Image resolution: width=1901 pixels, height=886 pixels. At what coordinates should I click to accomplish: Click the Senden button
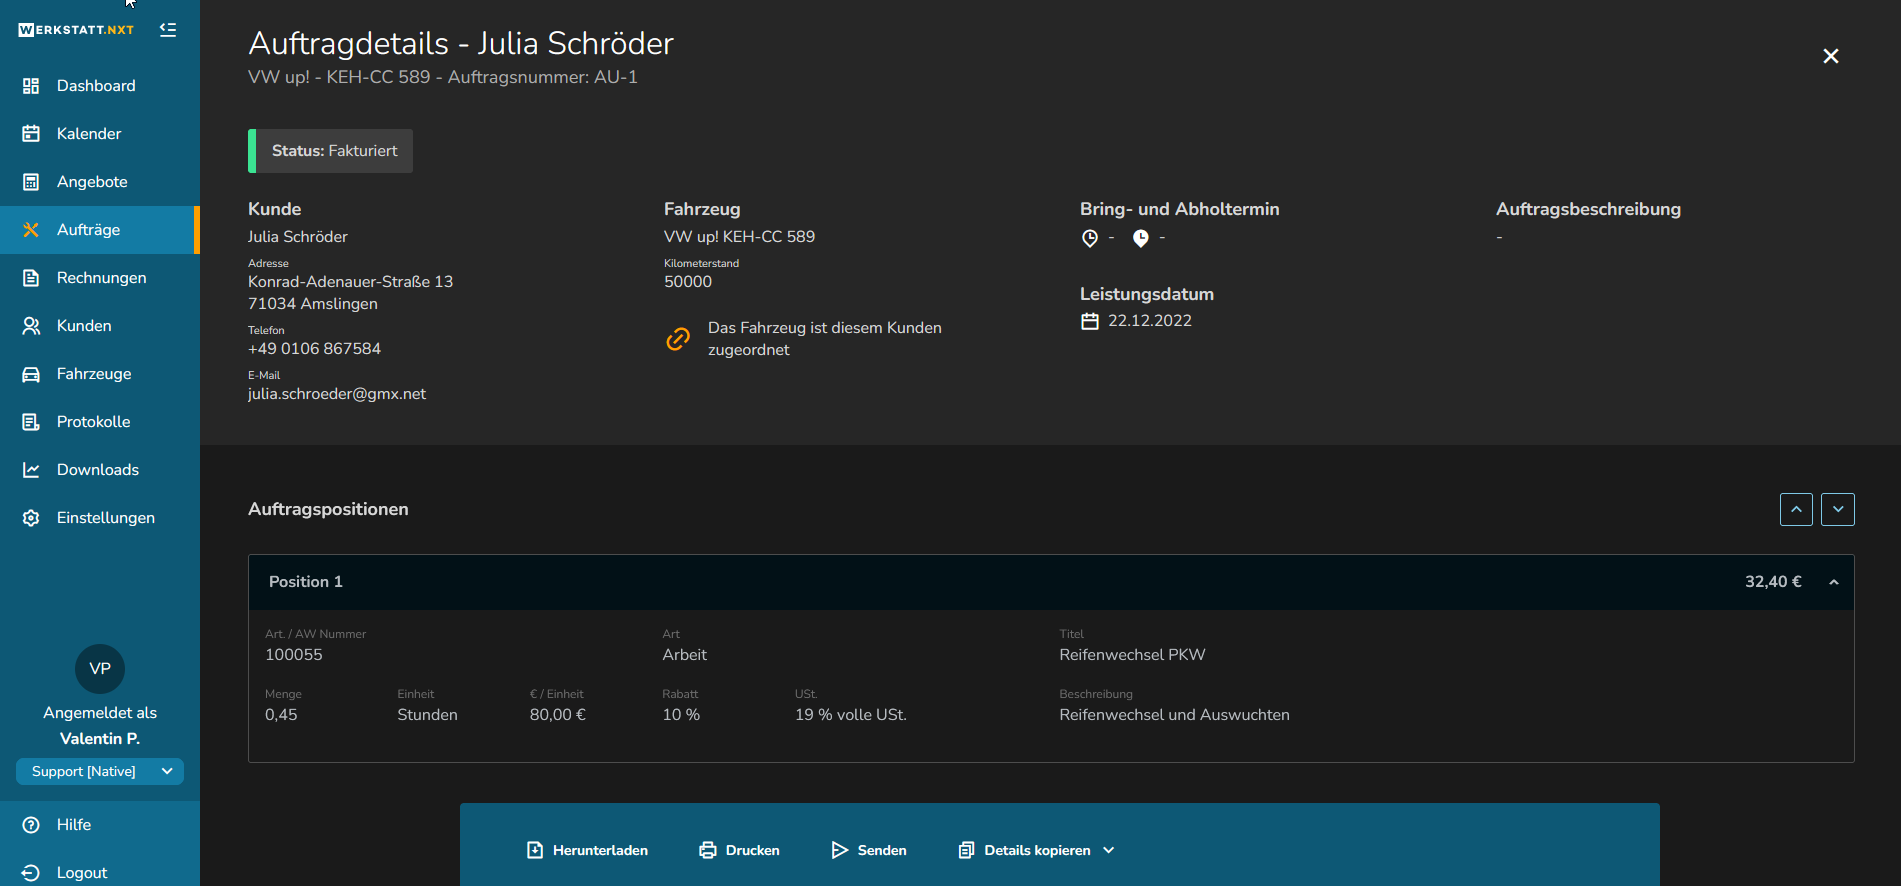tap(869, 850)
